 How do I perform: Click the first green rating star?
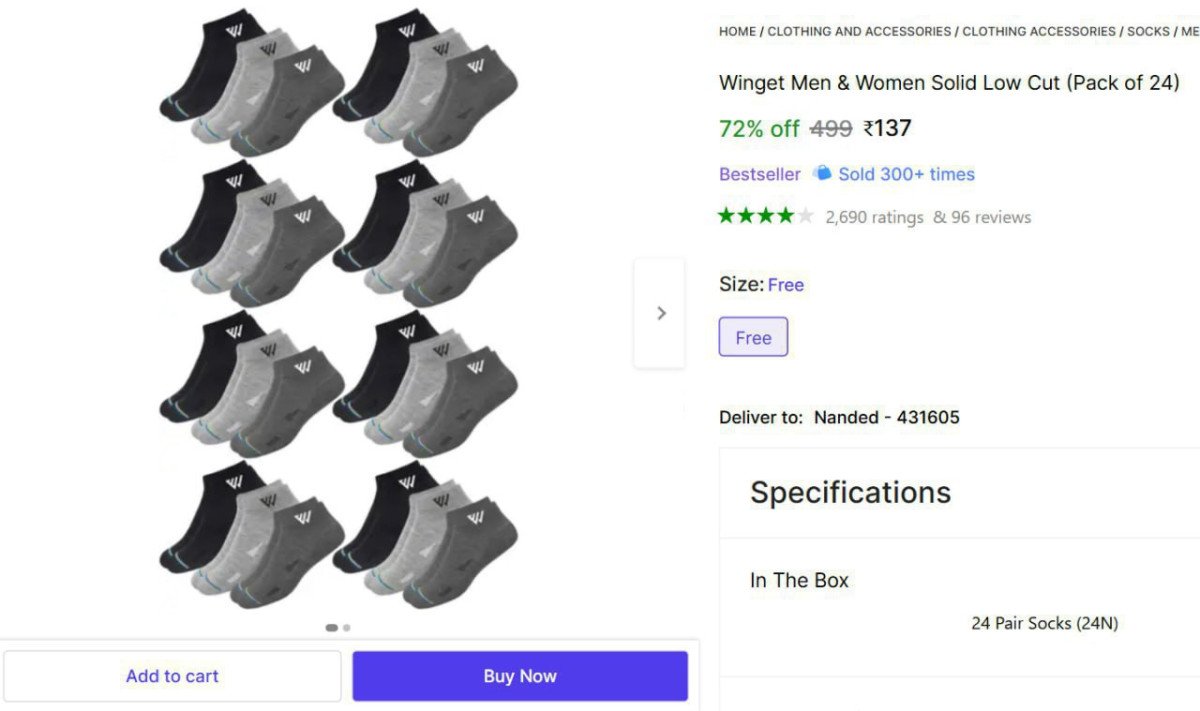pos(726,215)
